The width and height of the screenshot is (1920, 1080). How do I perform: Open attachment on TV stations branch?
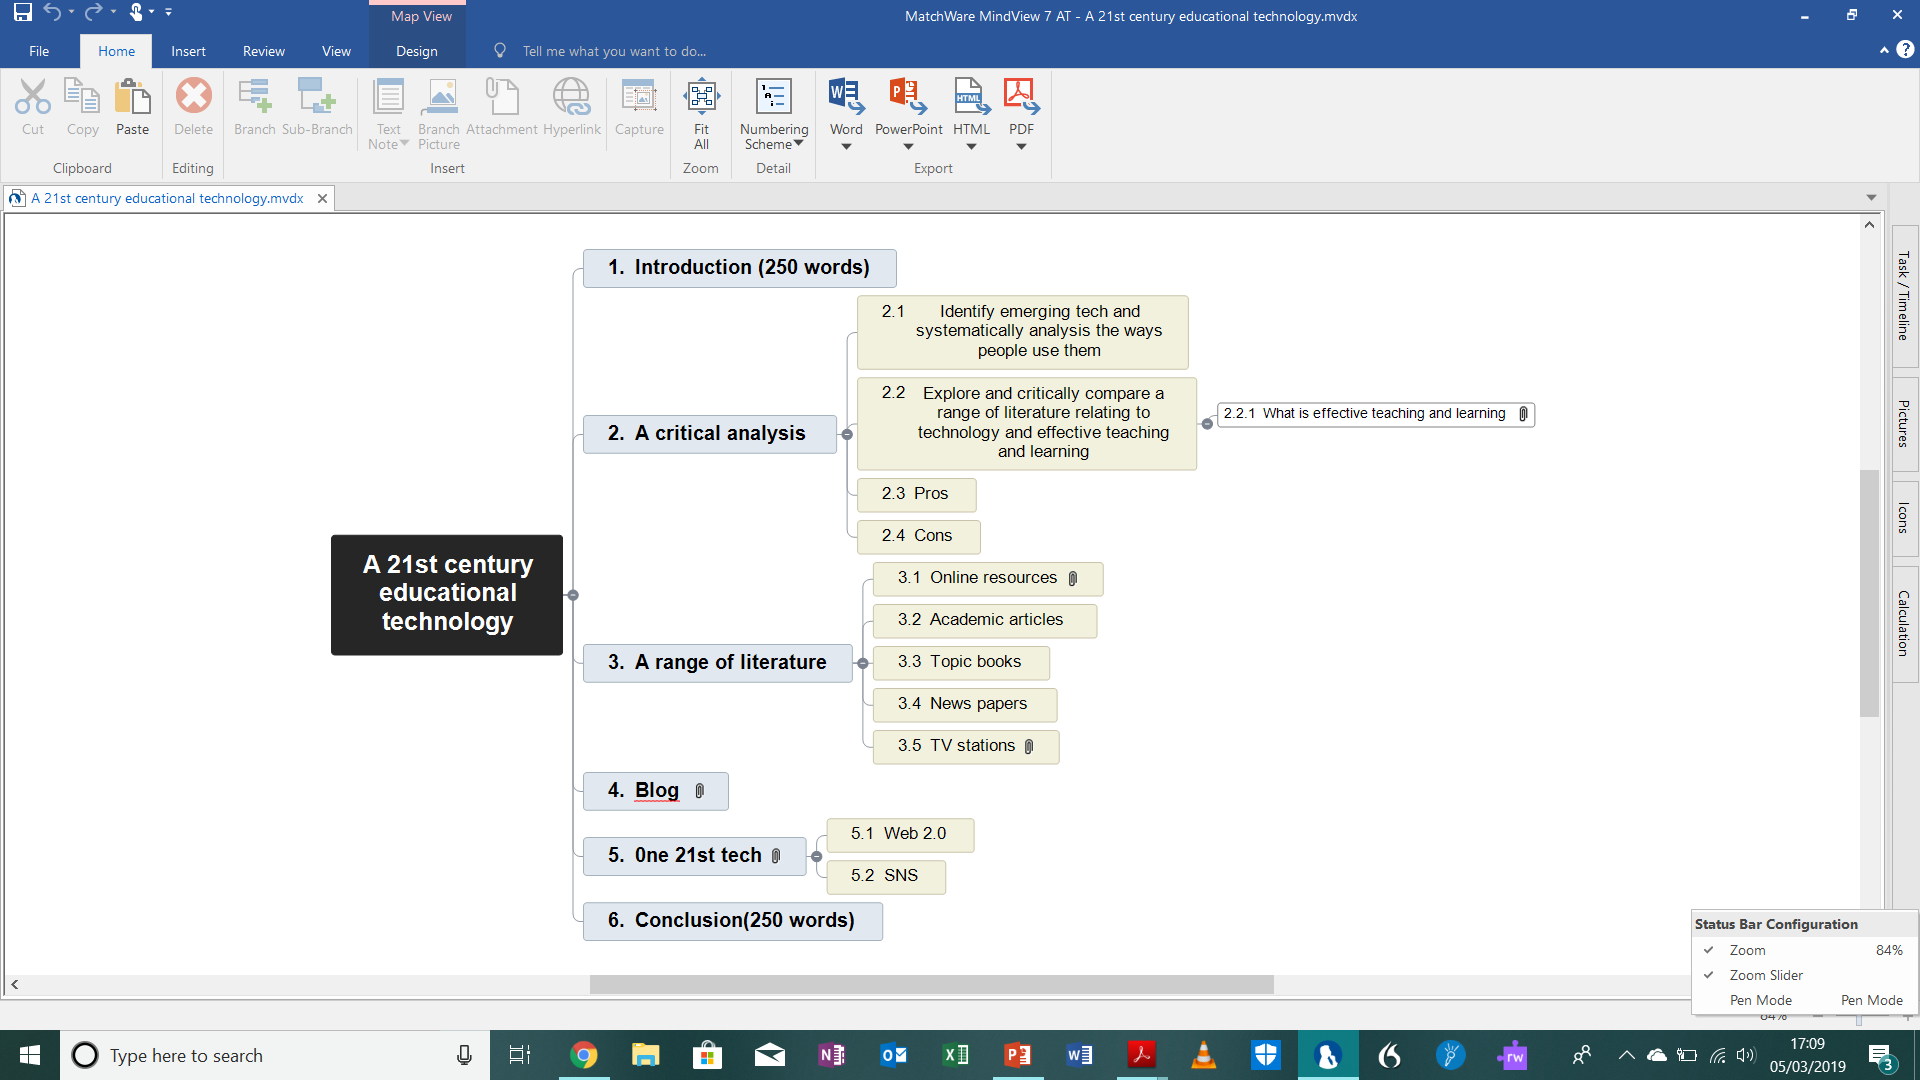click(x=1029, y=746)
